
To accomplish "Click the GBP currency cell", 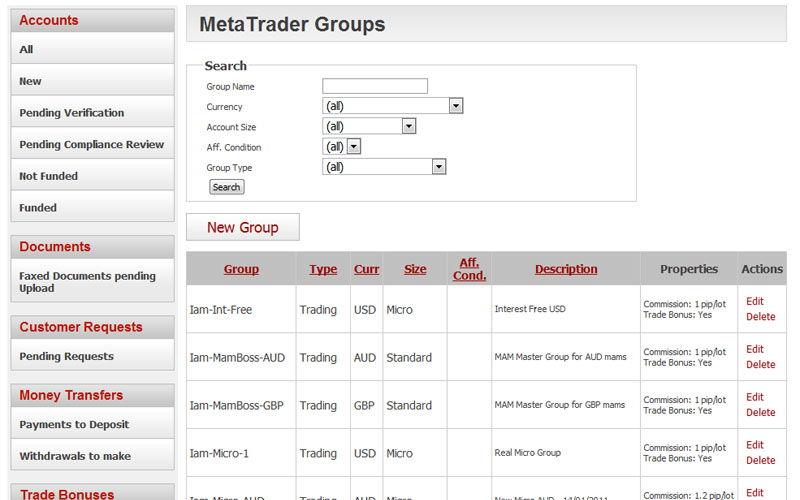I will pos(364,406).
